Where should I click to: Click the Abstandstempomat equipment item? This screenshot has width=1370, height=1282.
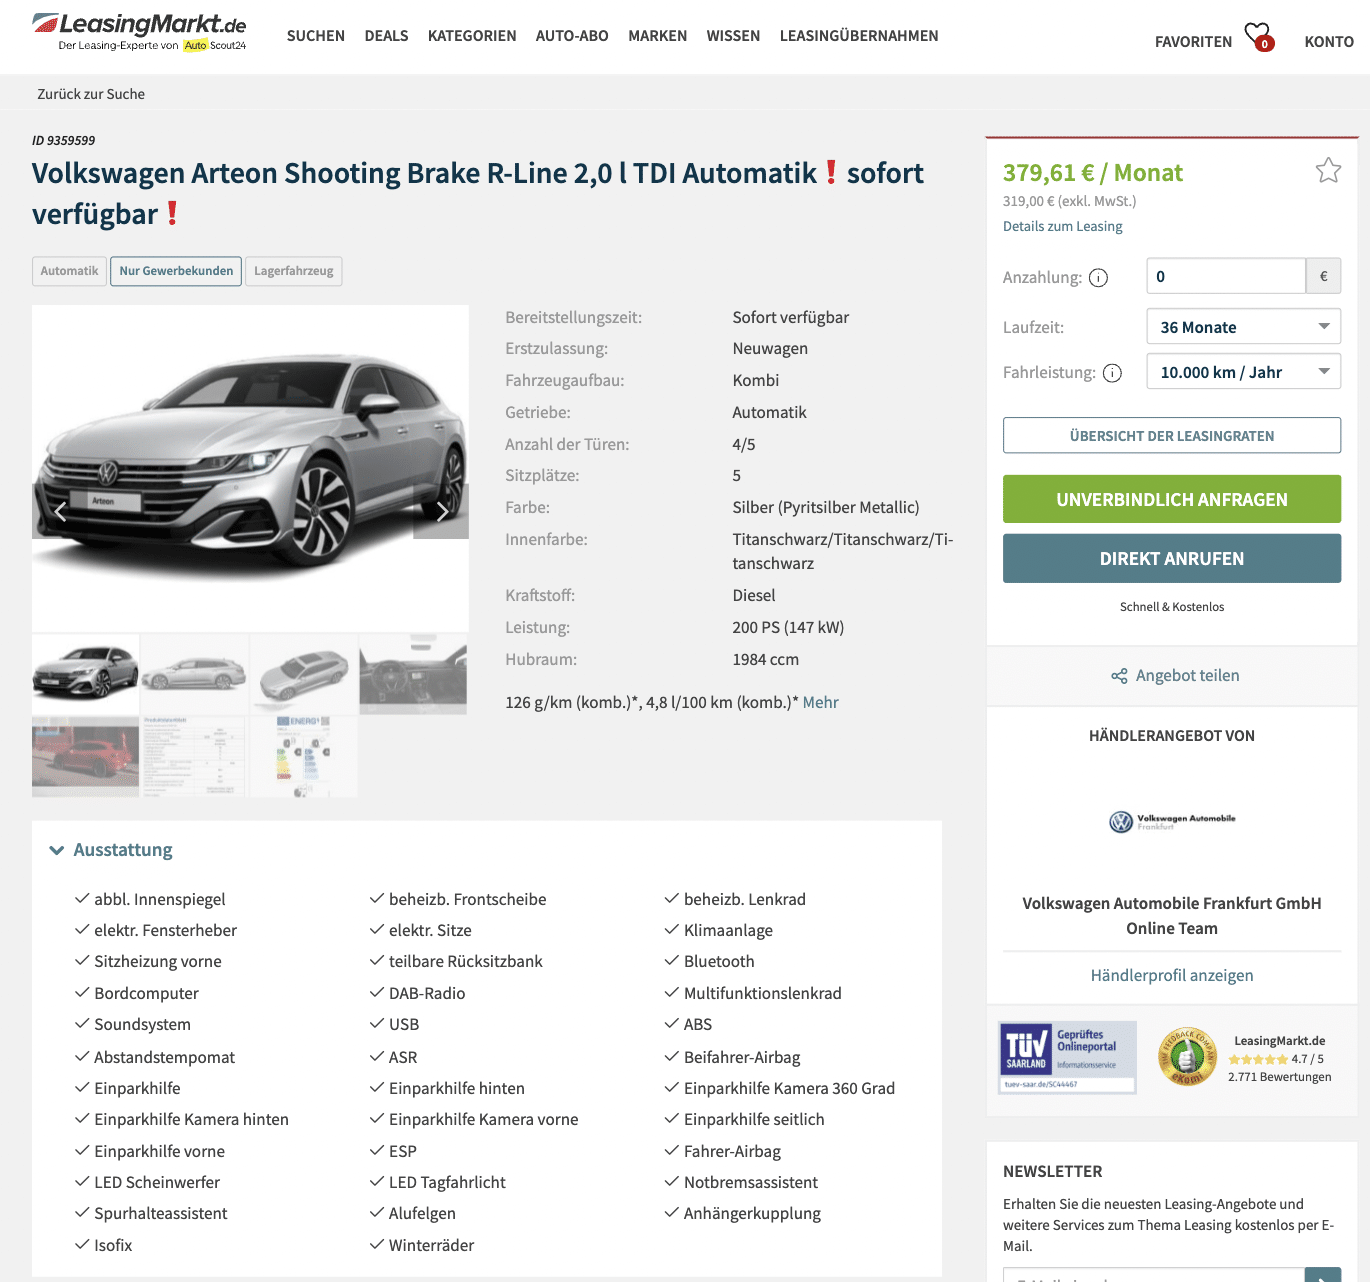pyautogui.click(x=165, y=1057)
